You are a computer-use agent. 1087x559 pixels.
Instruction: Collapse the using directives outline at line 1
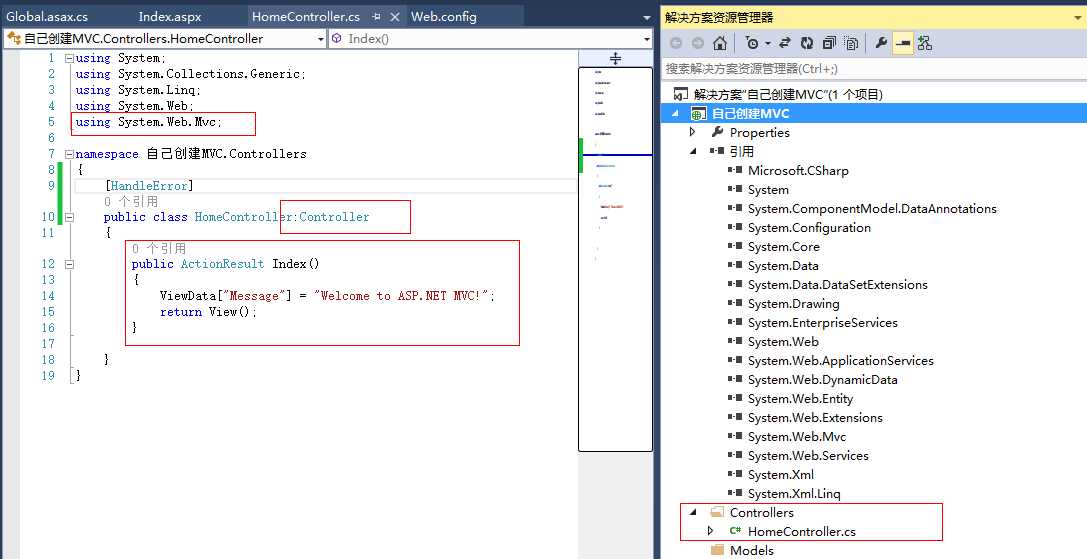tap(69, 58)
